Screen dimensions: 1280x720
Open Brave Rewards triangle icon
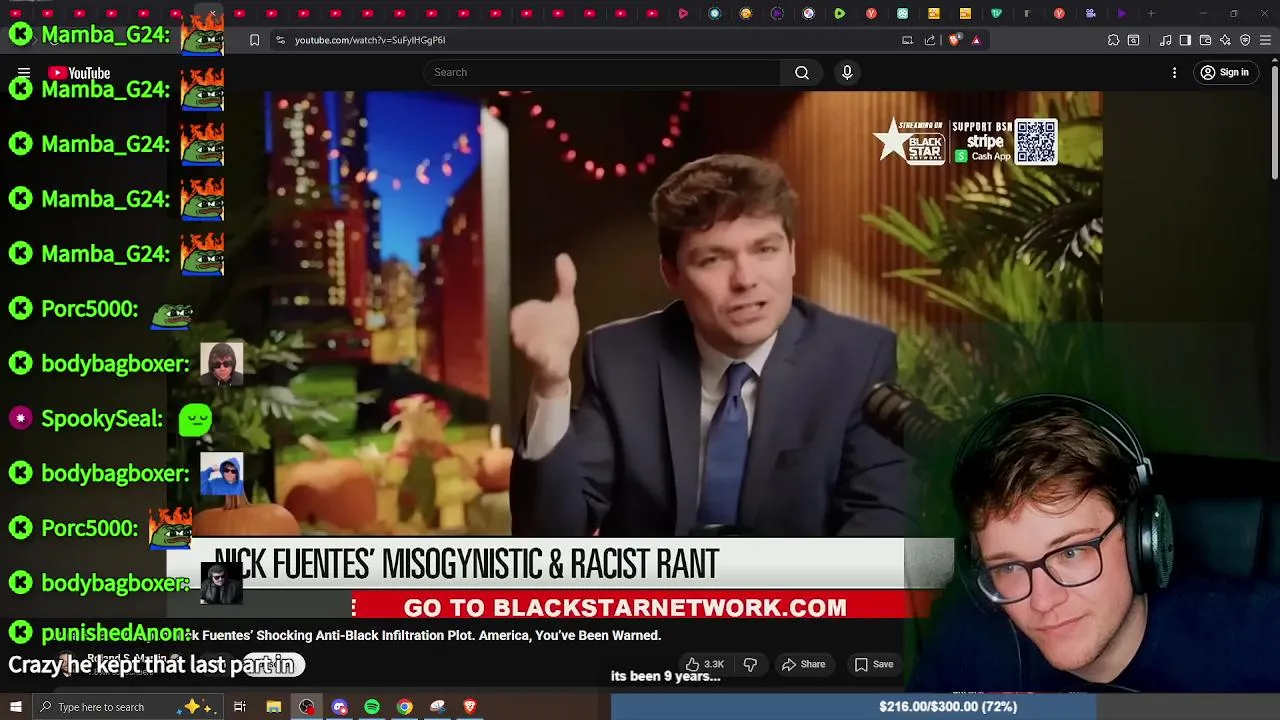coord(976,40)
